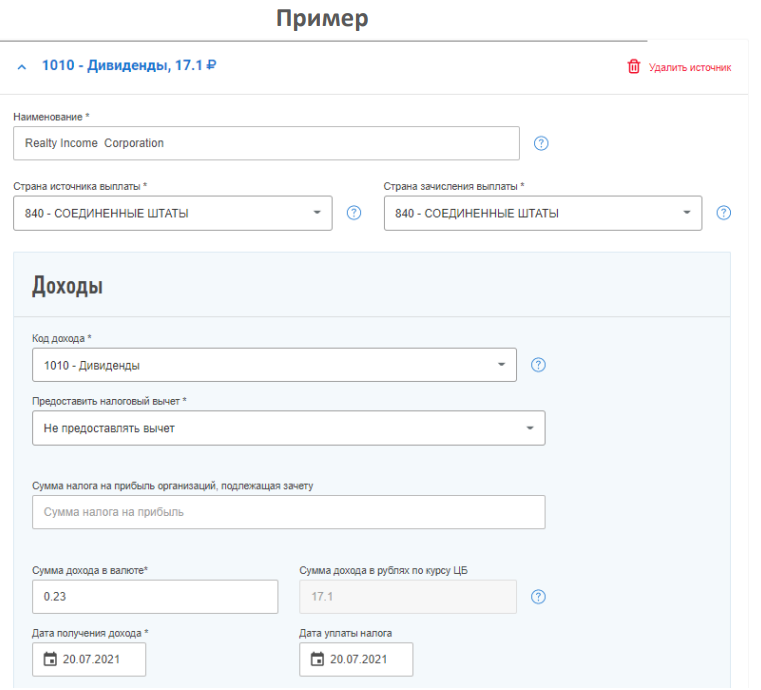Click label Сумма налога на прибыль организаций, подлежащая зачету

[x=173, y=486]
